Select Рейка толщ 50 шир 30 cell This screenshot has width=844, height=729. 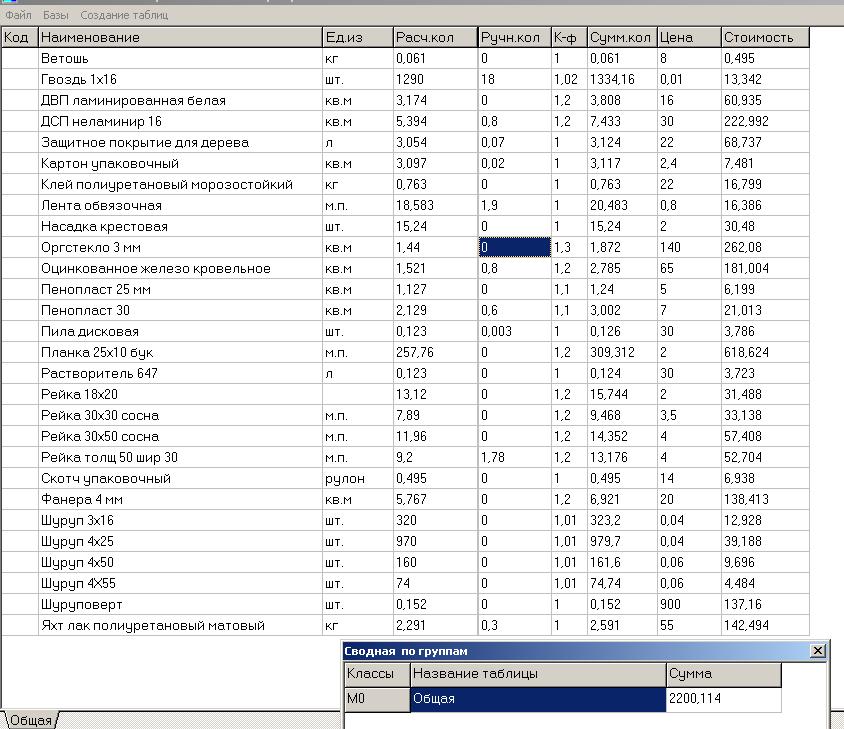(x=180, y=457)
